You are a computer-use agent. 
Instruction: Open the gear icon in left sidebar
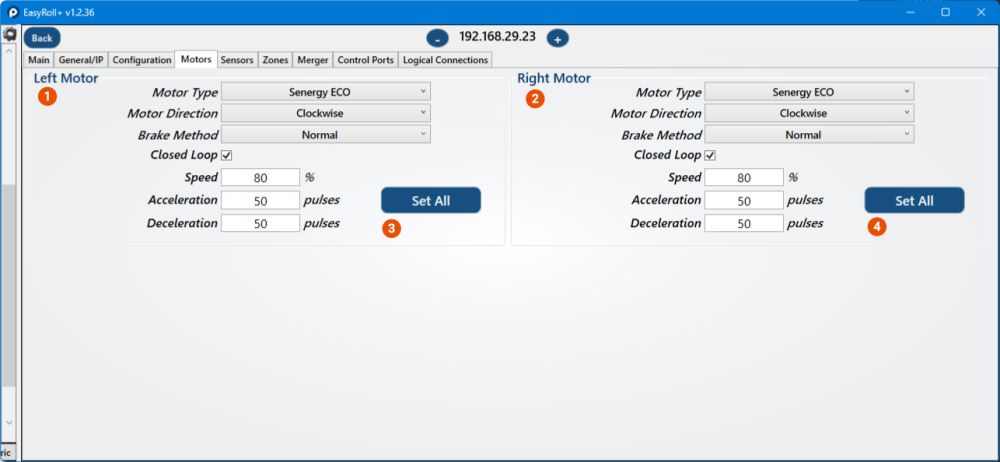click(10, 34)
